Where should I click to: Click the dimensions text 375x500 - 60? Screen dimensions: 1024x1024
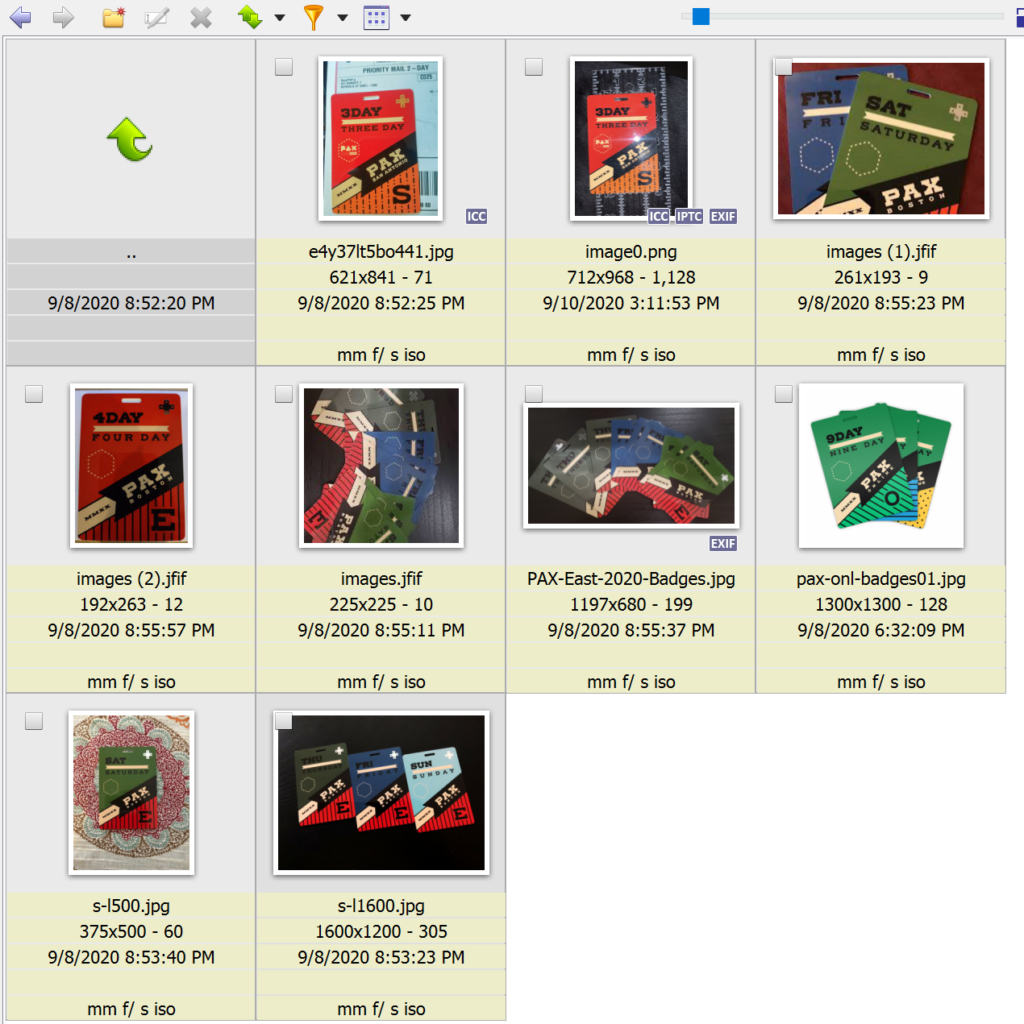pos(131,932)
